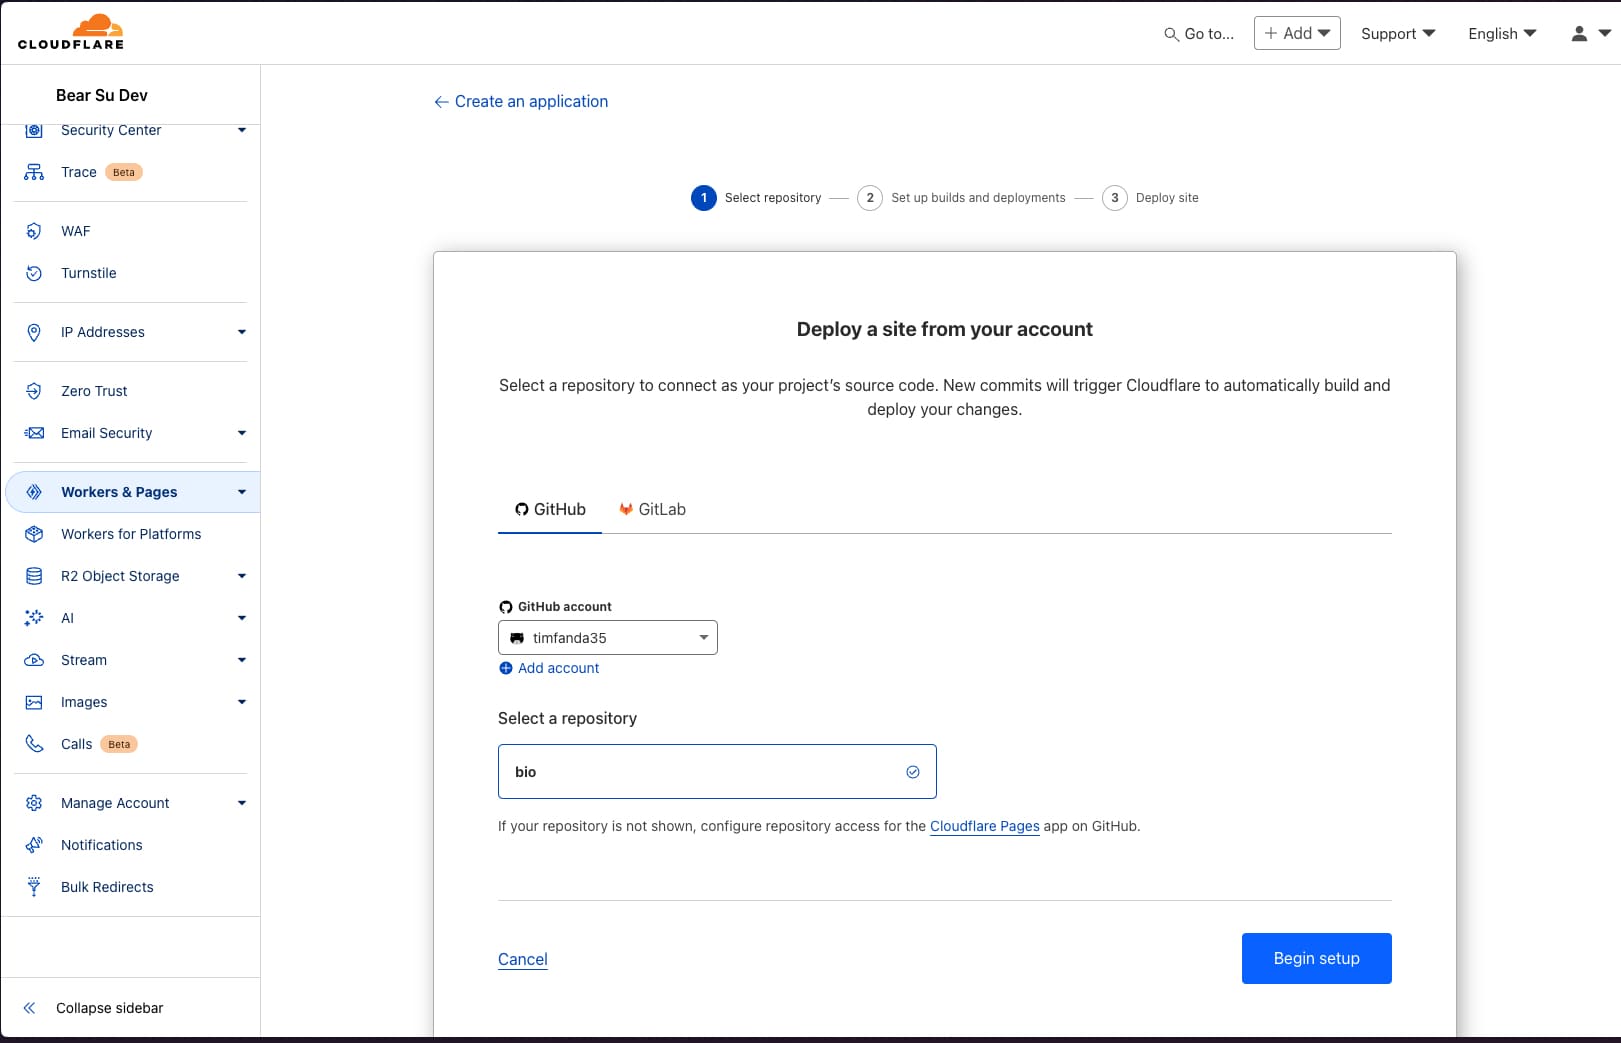Expand the Images submenu arrow
Image resolution: width=1621 pixels, height=1043 pixels.
[x=242, y=702]
